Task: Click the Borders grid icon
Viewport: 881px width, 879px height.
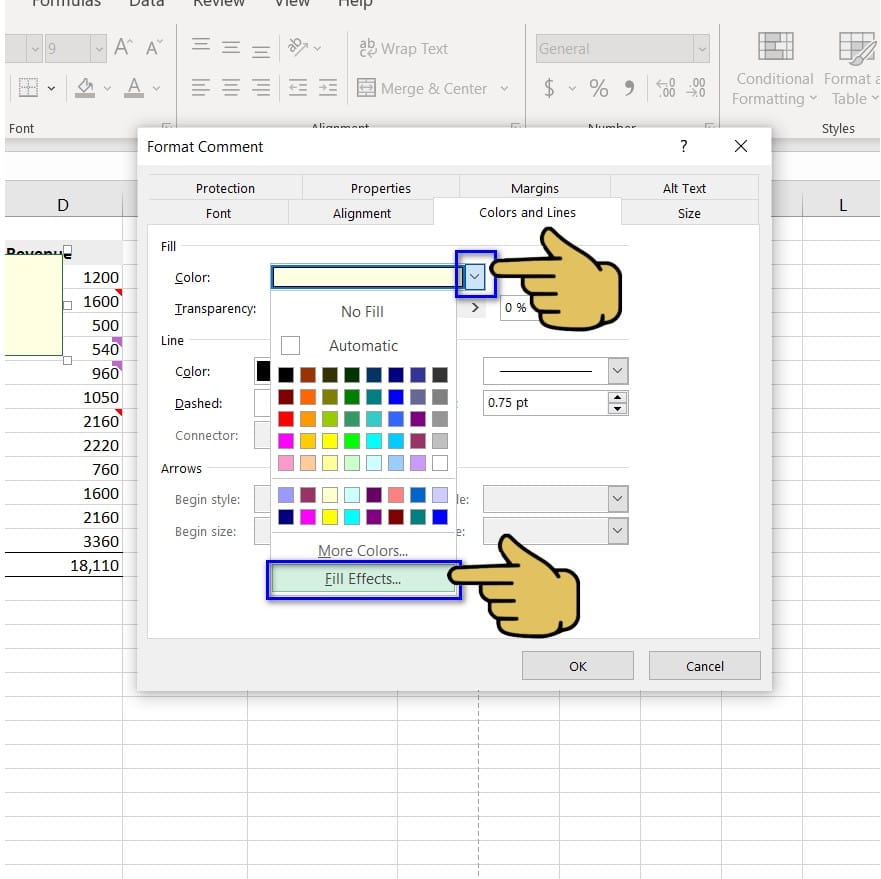Action: (x=28, y=88)
